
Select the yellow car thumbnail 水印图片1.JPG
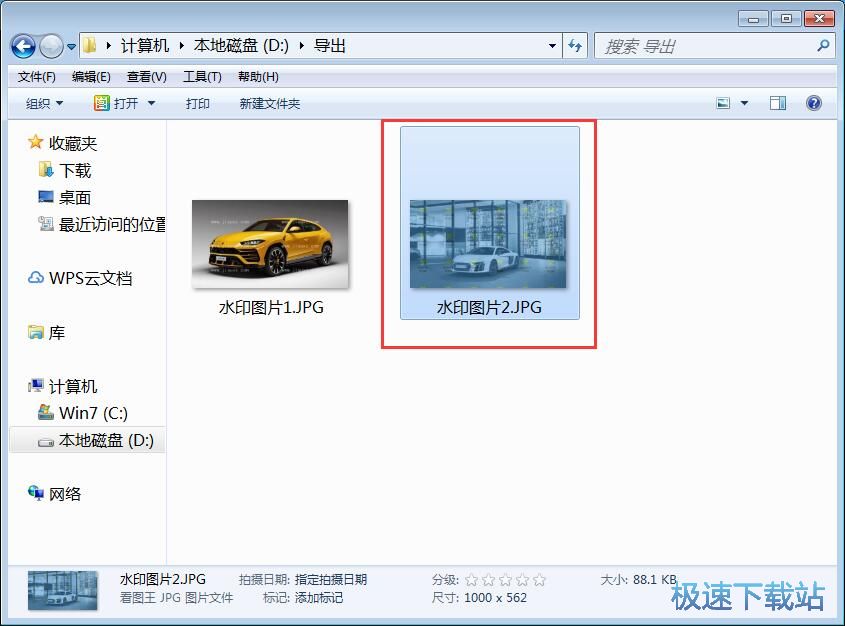point(270,244)
